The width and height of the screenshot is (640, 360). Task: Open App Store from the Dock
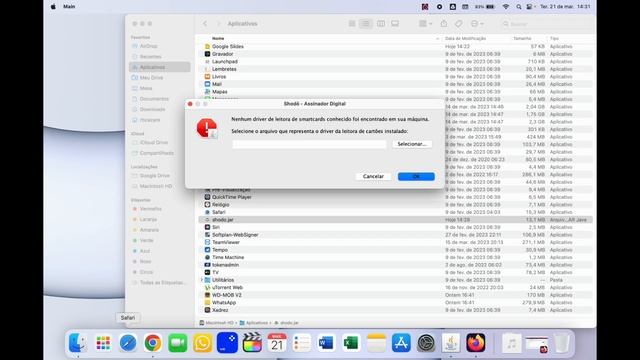pos(401,342)
